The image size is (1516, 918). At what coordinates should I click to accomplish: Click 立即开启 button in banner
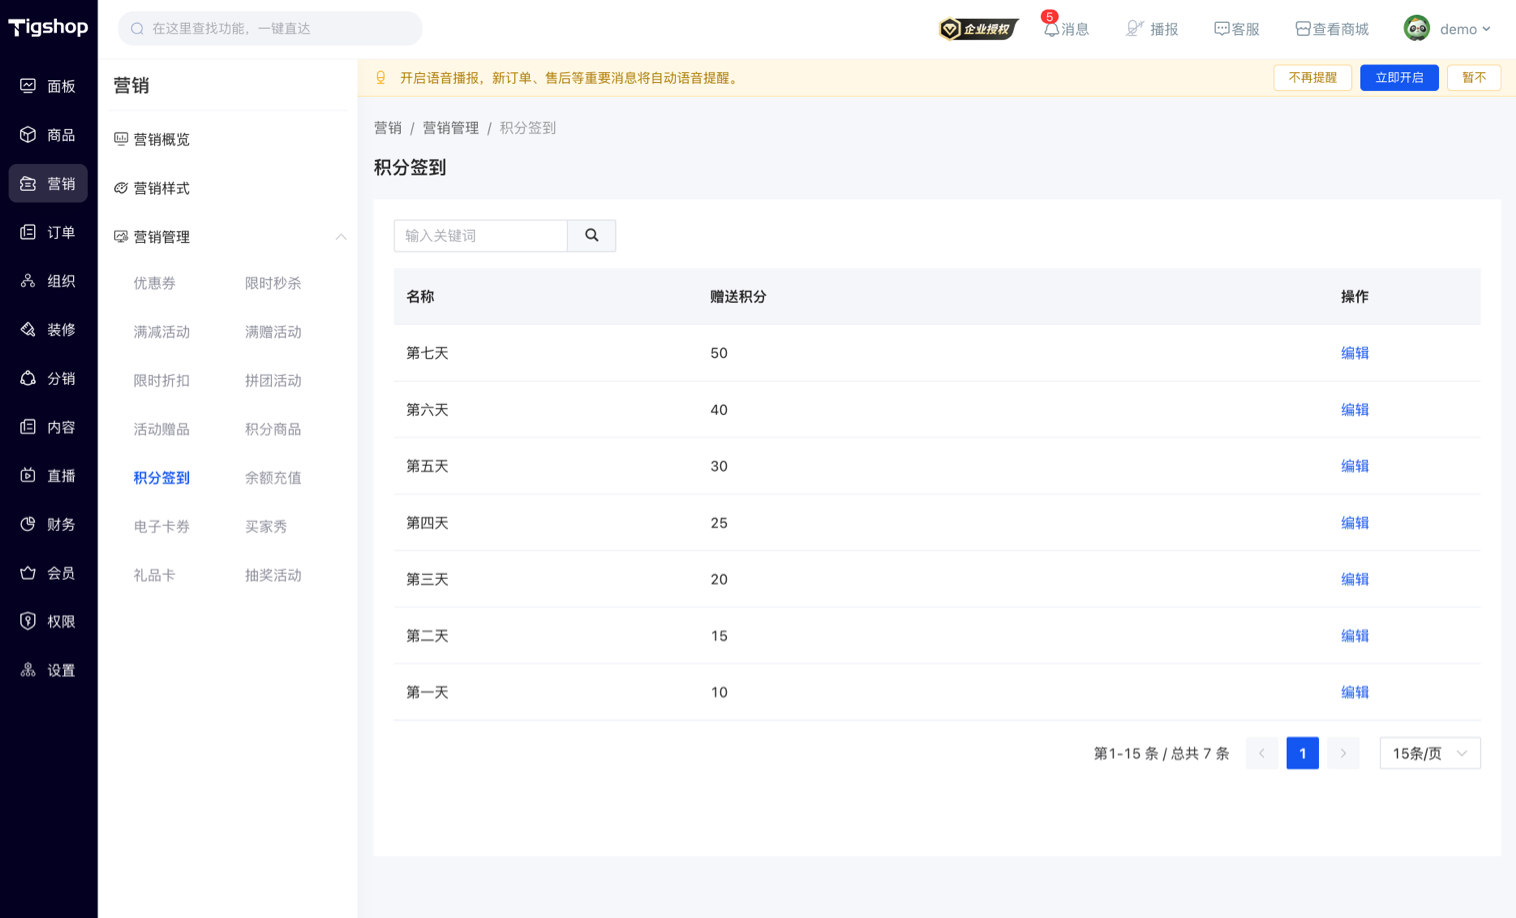1399,78
